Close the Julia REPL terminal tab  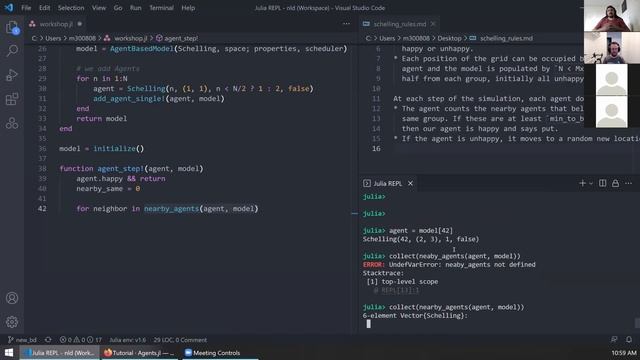tap(410, 183)
